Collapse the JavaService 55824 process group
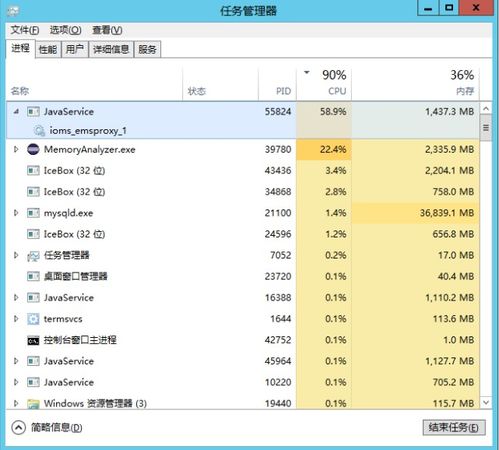Viewport: 499px width, 450px height. click(x=16, y=112)
